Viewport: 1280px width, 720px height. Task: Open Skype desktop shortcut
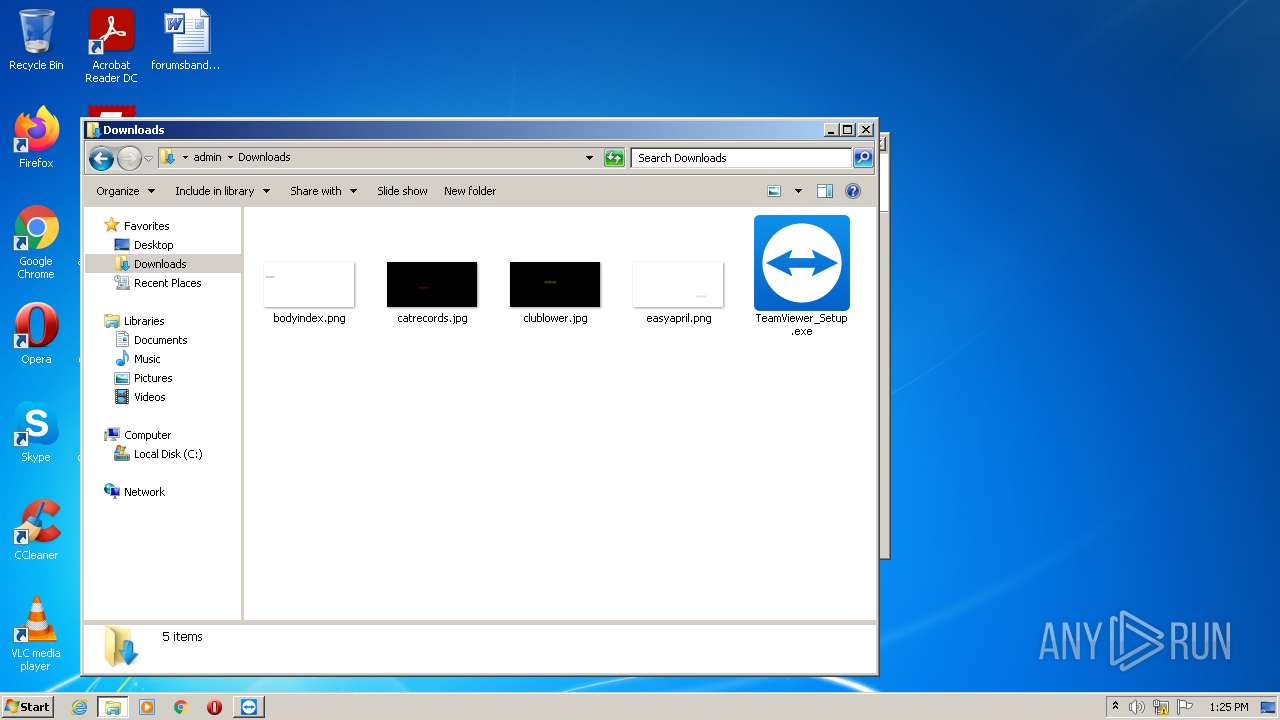point(36,431)
